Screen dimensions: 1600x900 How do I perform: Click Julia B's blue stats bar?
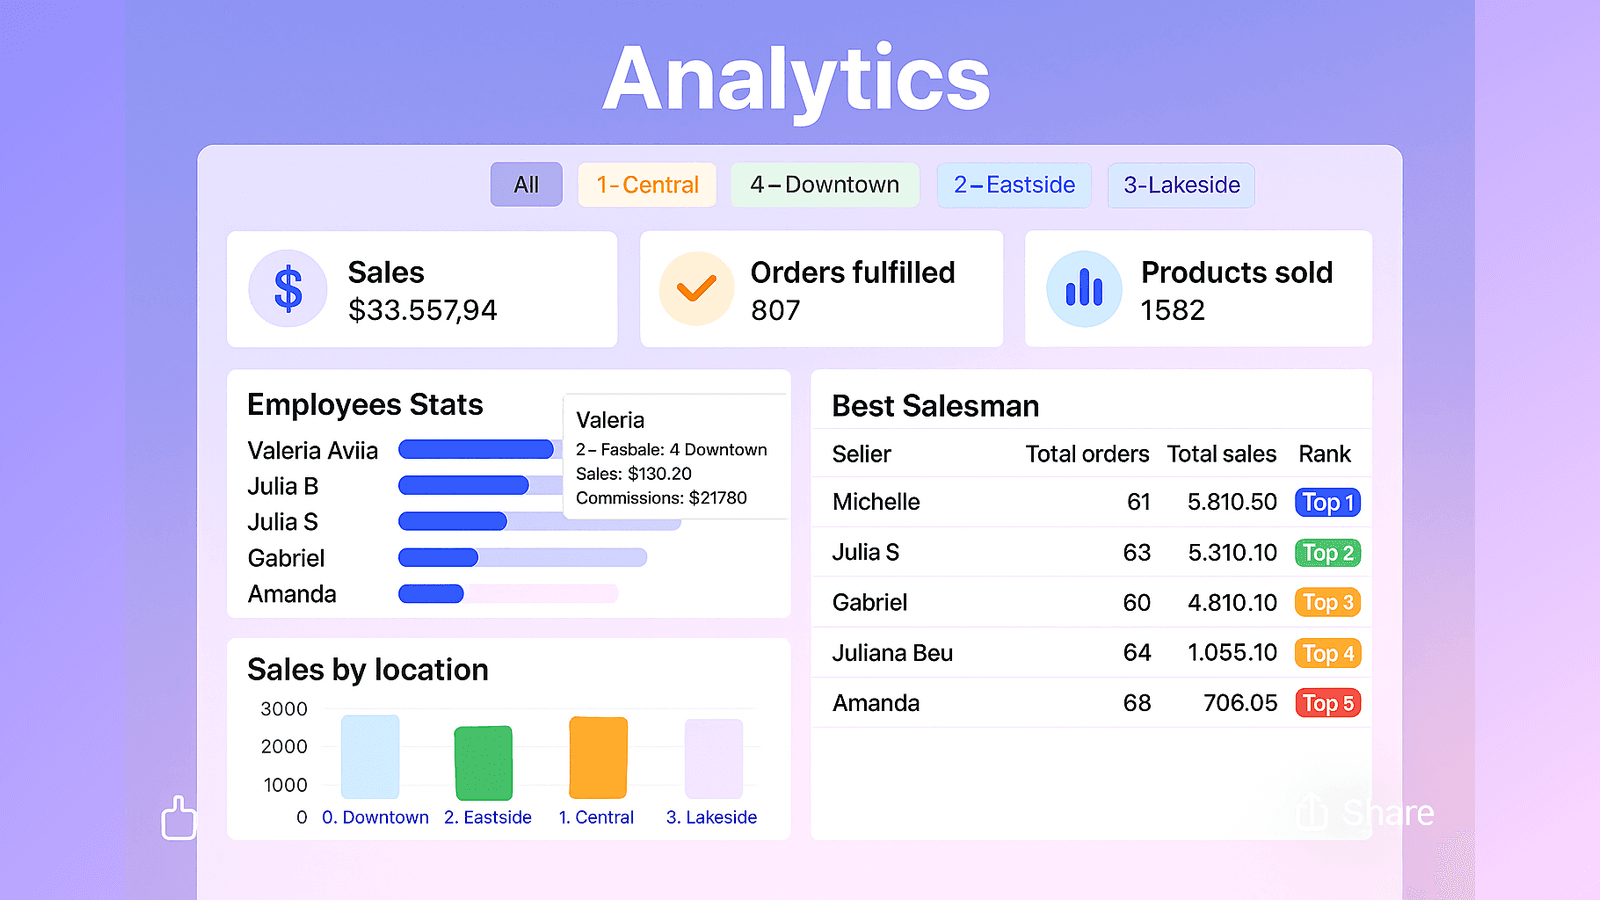coord(463,485)
